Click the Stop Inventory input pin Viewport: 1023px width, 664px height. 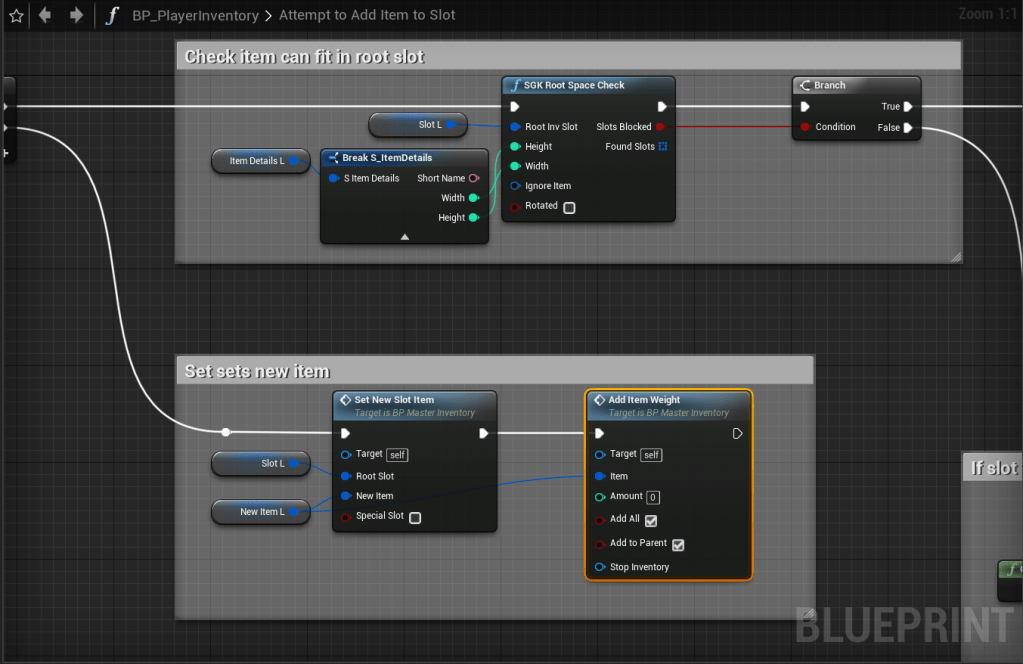click(x=600, y=567)
